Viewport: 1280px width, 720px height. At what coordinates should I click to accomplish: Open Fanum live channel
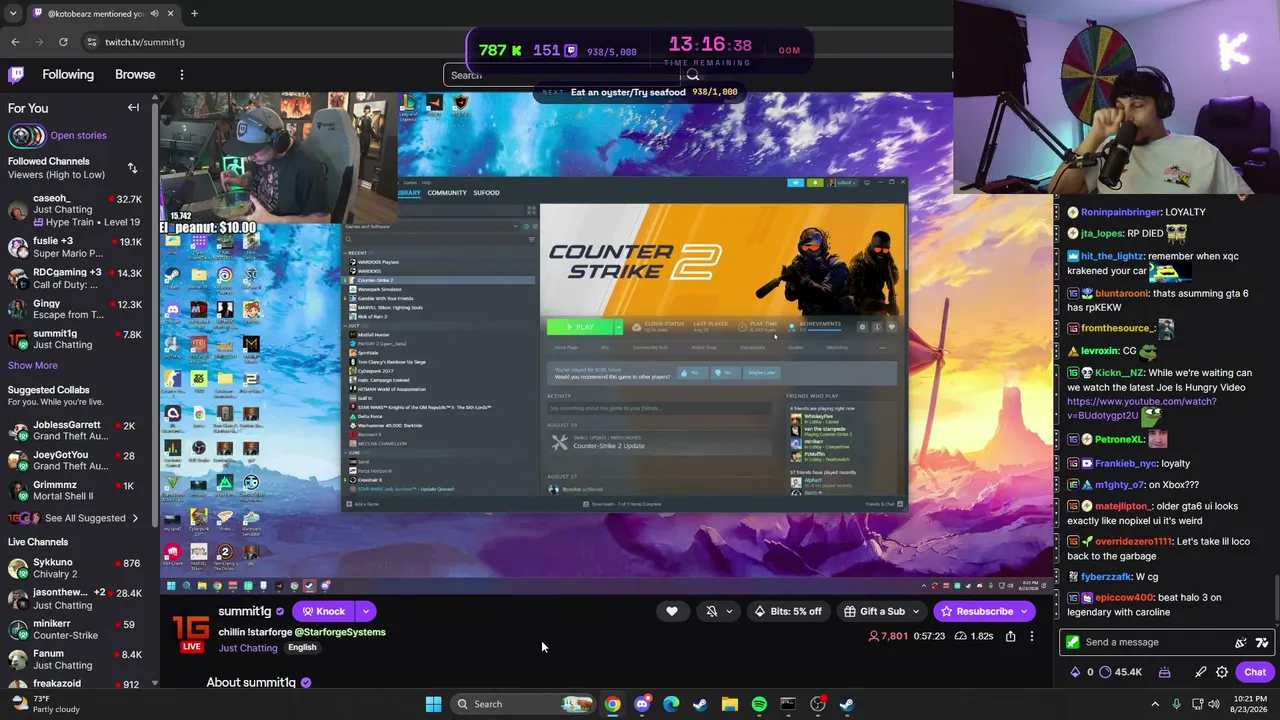click(x=75, y=659)
